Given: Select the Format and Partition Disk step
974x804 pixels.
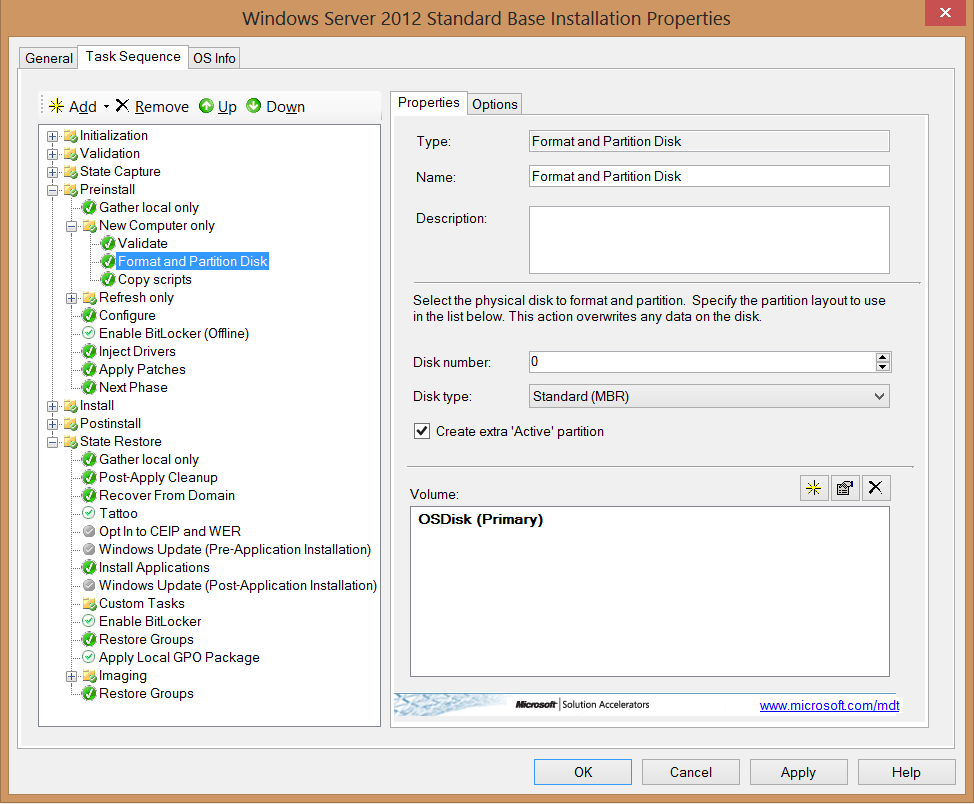Looking at the screenshot, I should [x=193, y=262].
